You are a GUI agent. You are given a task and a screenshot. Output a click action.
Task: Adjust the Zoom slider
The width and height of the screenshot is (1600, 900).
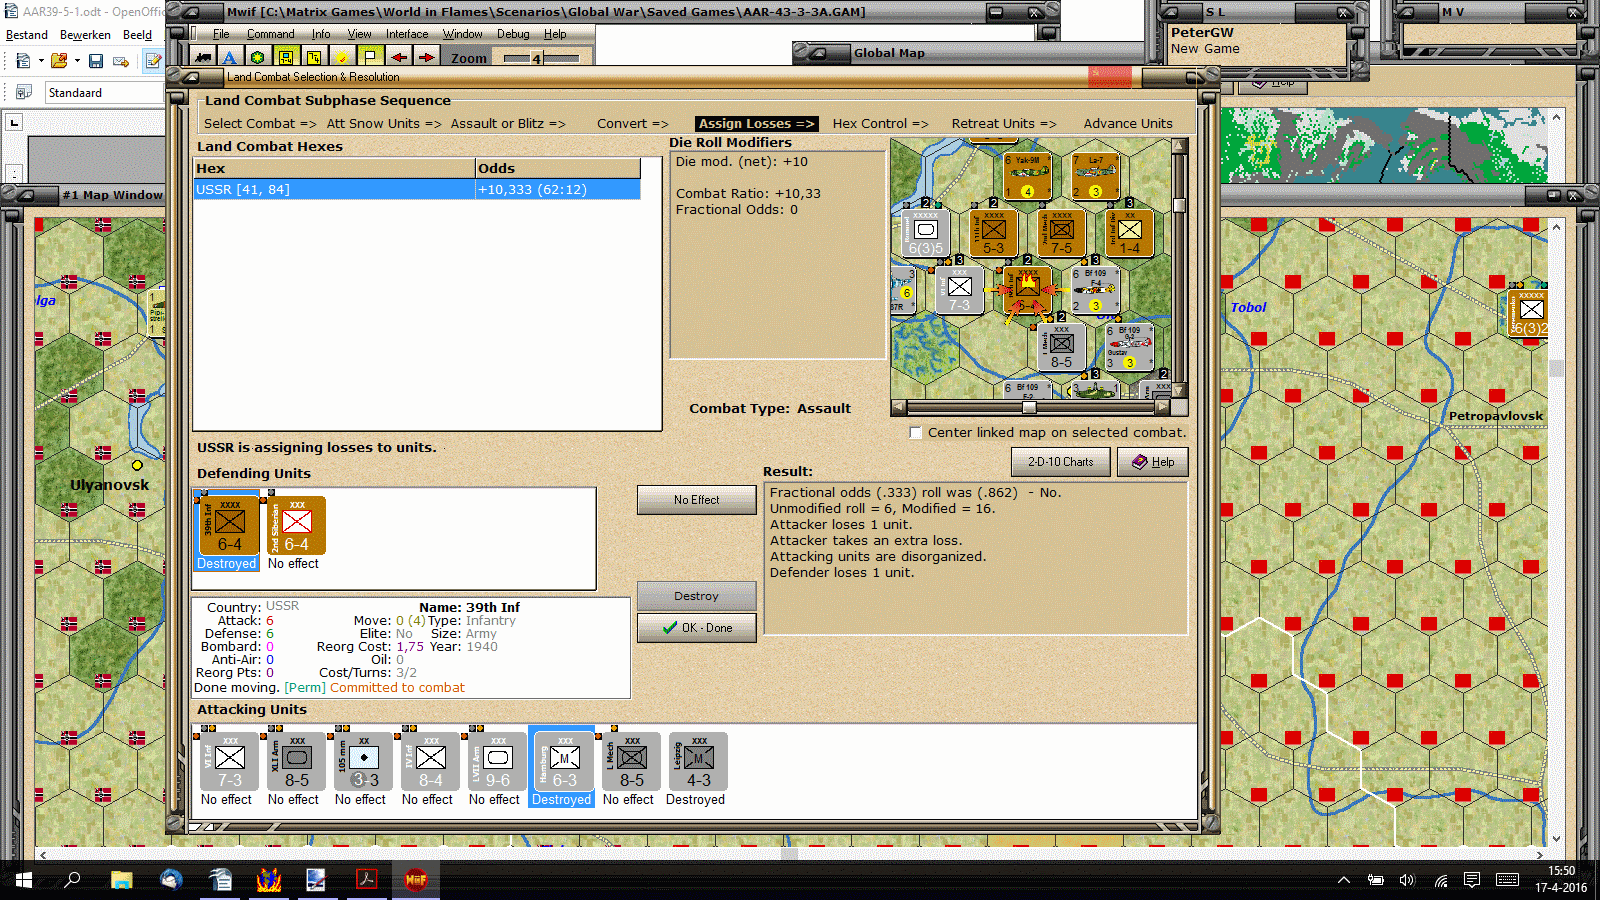[x=541, y=58]
